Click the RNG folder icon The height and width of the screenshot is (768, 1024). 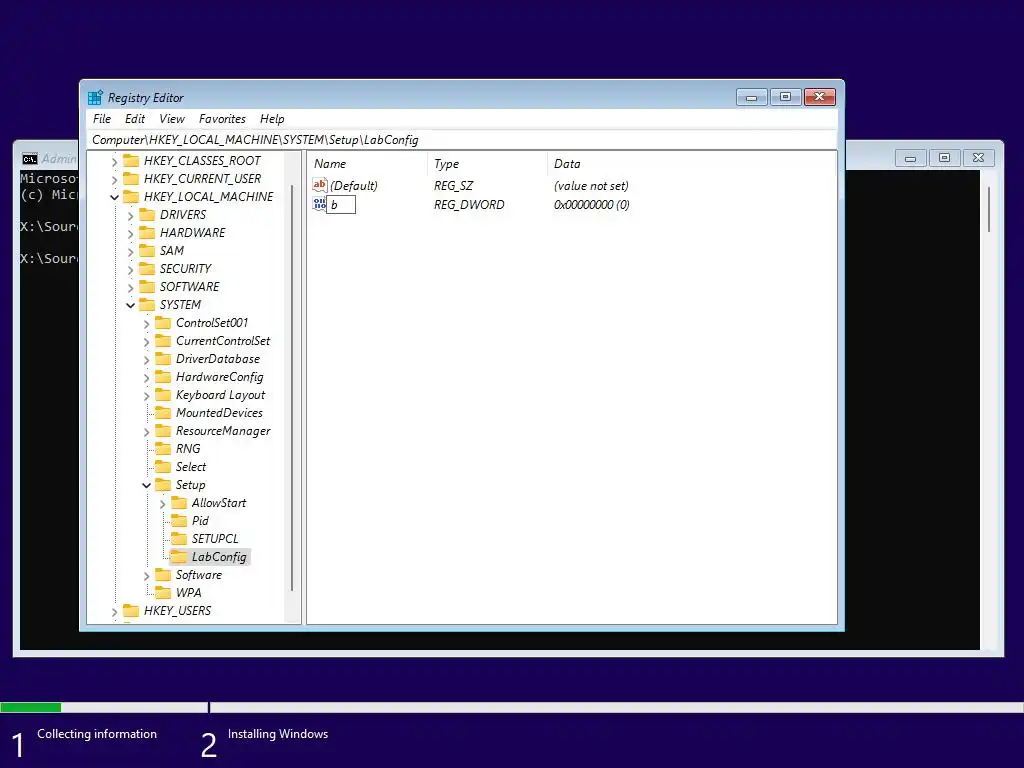click(163, 449)
